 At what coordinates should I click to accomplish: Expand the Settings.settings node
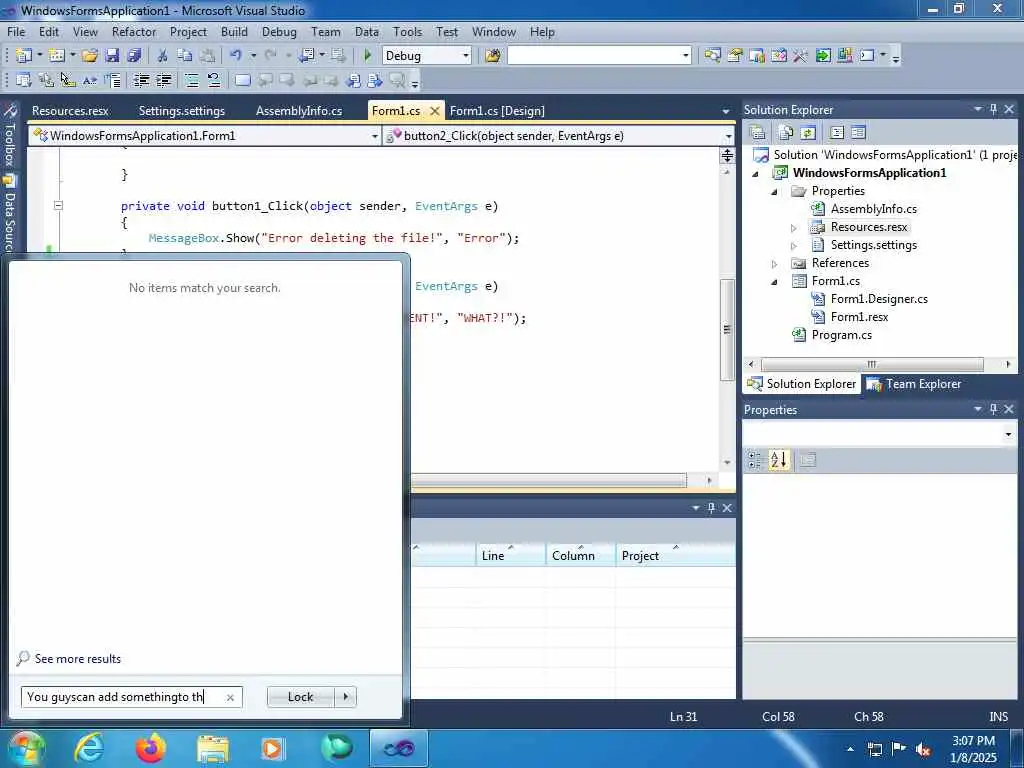pos(793,246)
